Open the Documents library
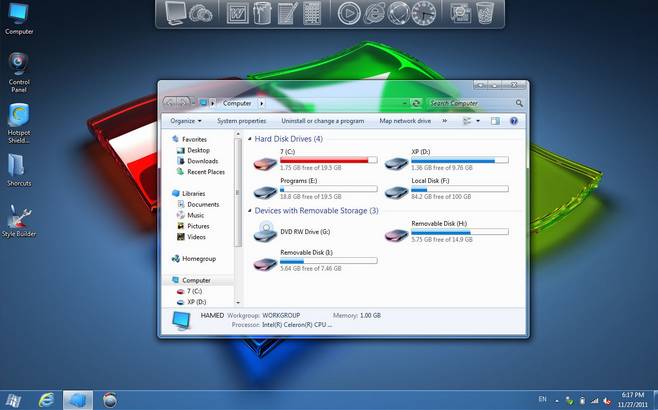Screen dimensions: 658x410 click(203, 204)
